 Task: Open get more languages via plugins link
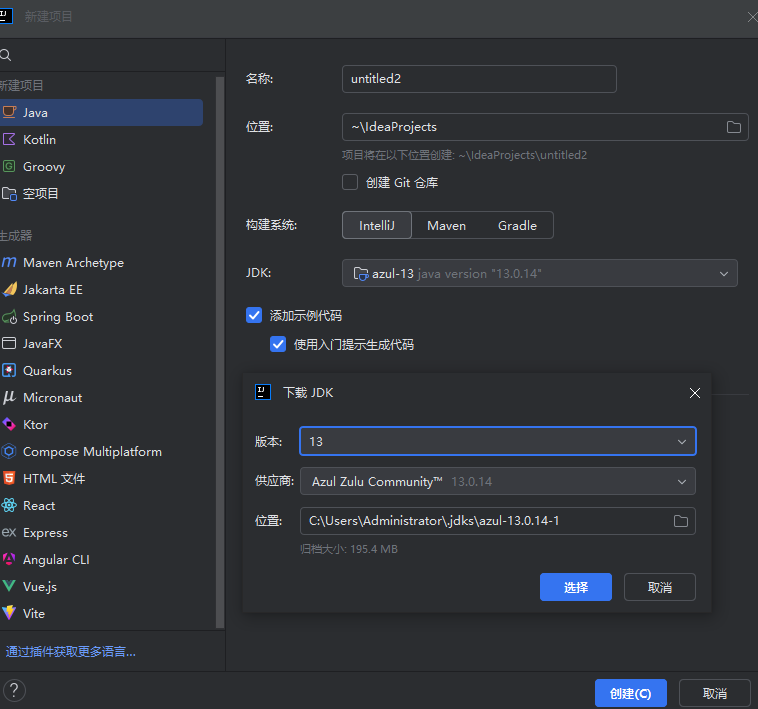[x=71, y=651]
